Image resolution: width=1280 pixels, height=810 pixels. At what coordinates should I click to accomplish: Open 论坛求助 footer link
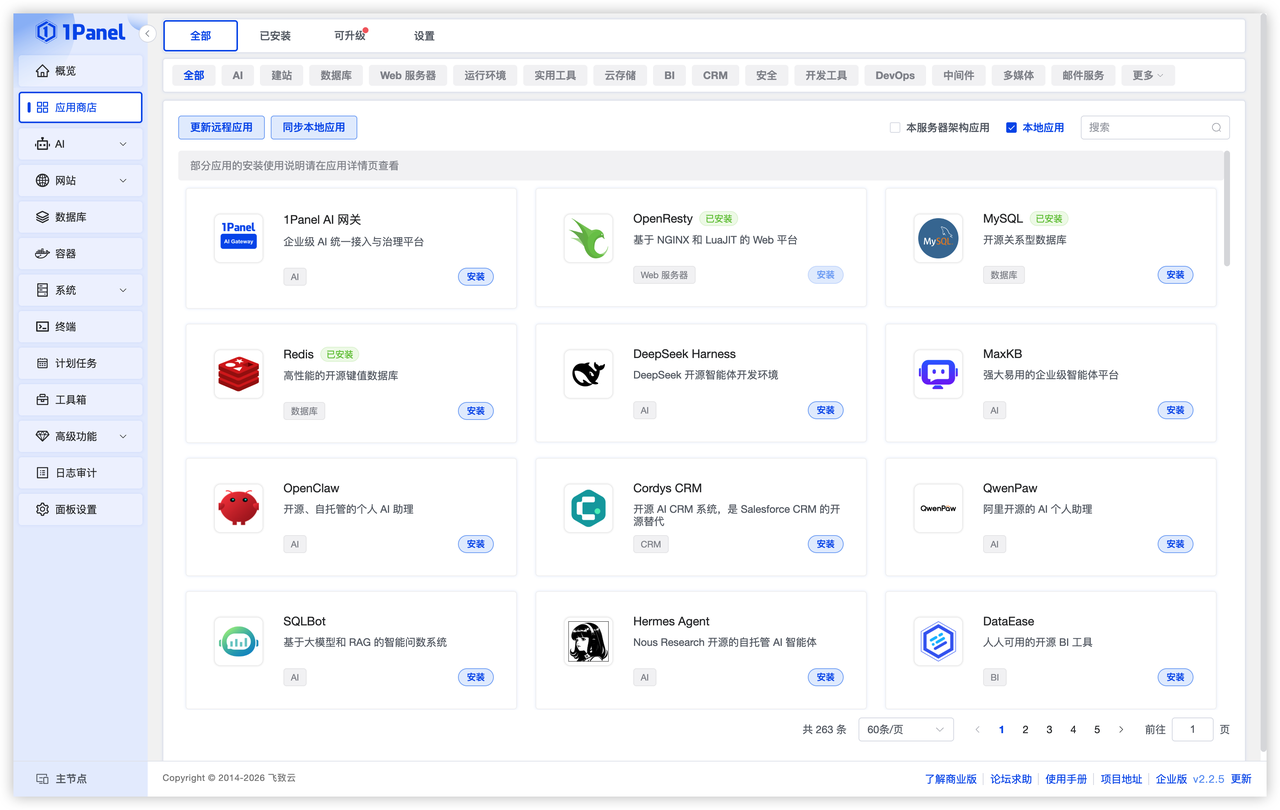(x=1011, y=779)
